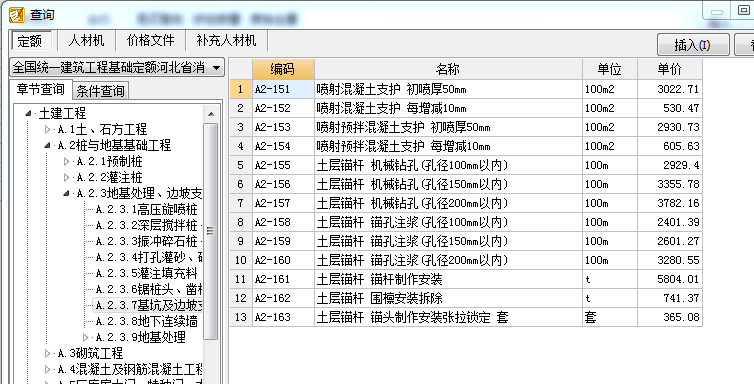Viewport: 754px width, 384px height.
Task: Click row number 13 header
Action: pyautogui.click(x=241, y=317)
